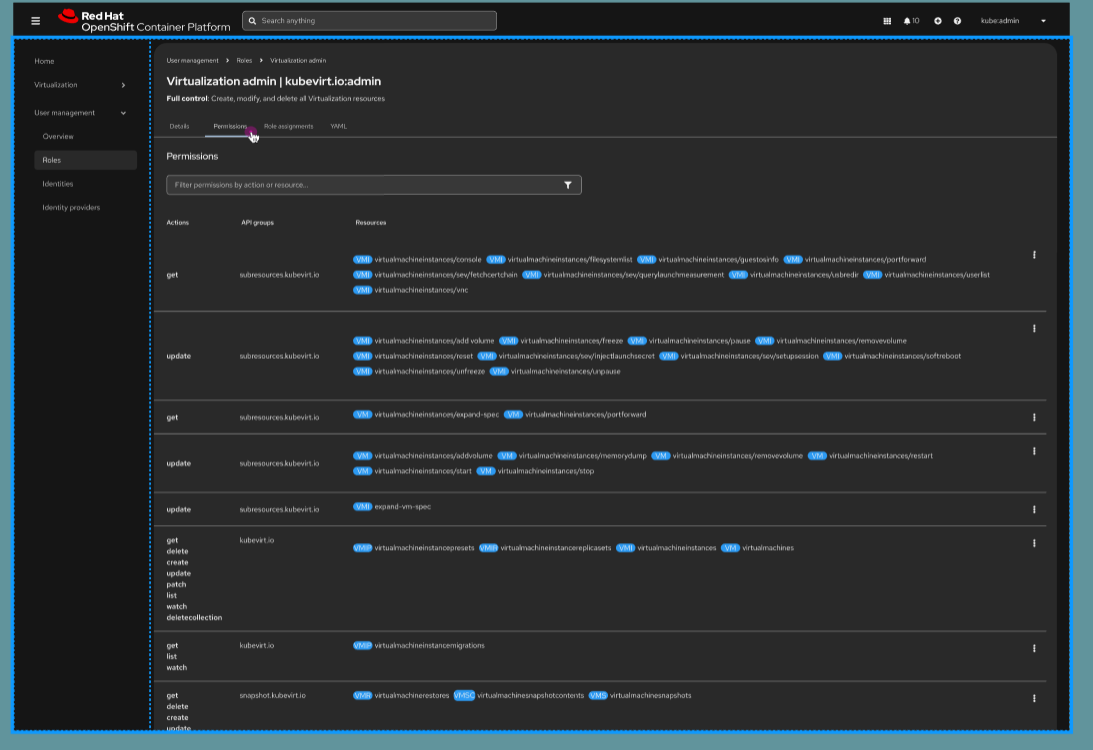Open kebab menu for virtualmachineinstancemigrations row
Image resolution: width=1093 pixels, height=750 pixels.
pyautogui.click(x=1034, y=648)
